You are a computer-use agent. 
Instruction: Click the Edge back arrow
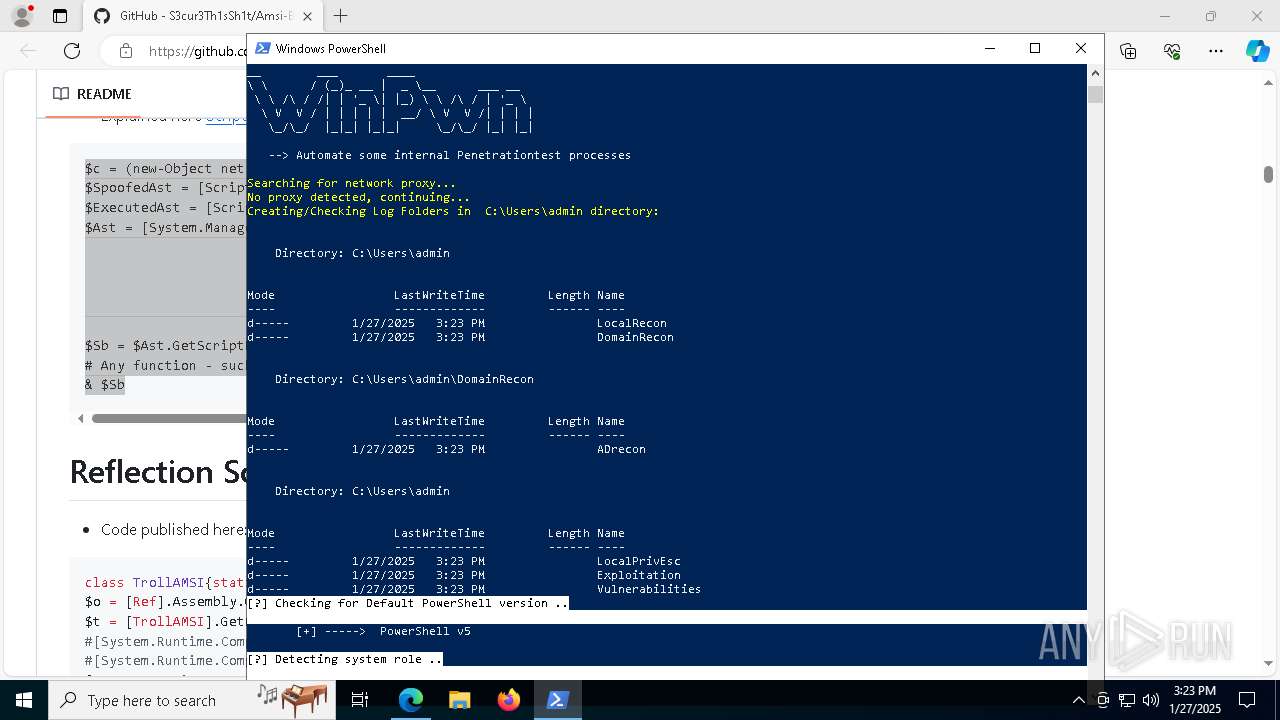point(28,51)
